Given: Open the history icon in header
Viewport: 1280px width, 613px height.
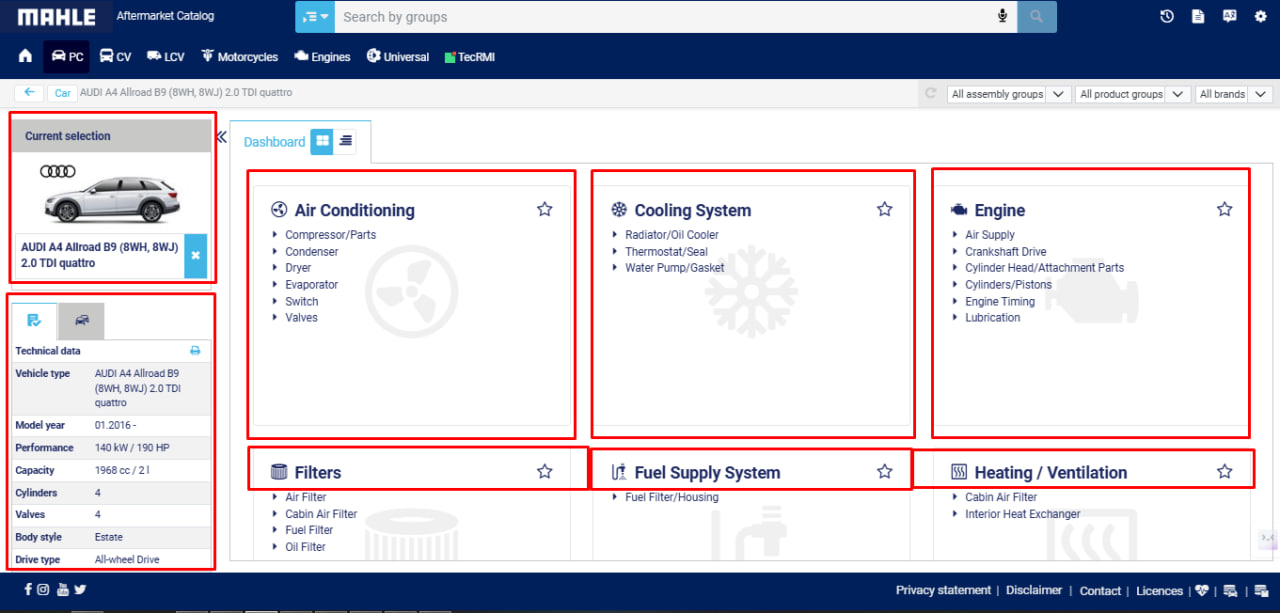Looking at the screenshot, I should [1167, 17].
